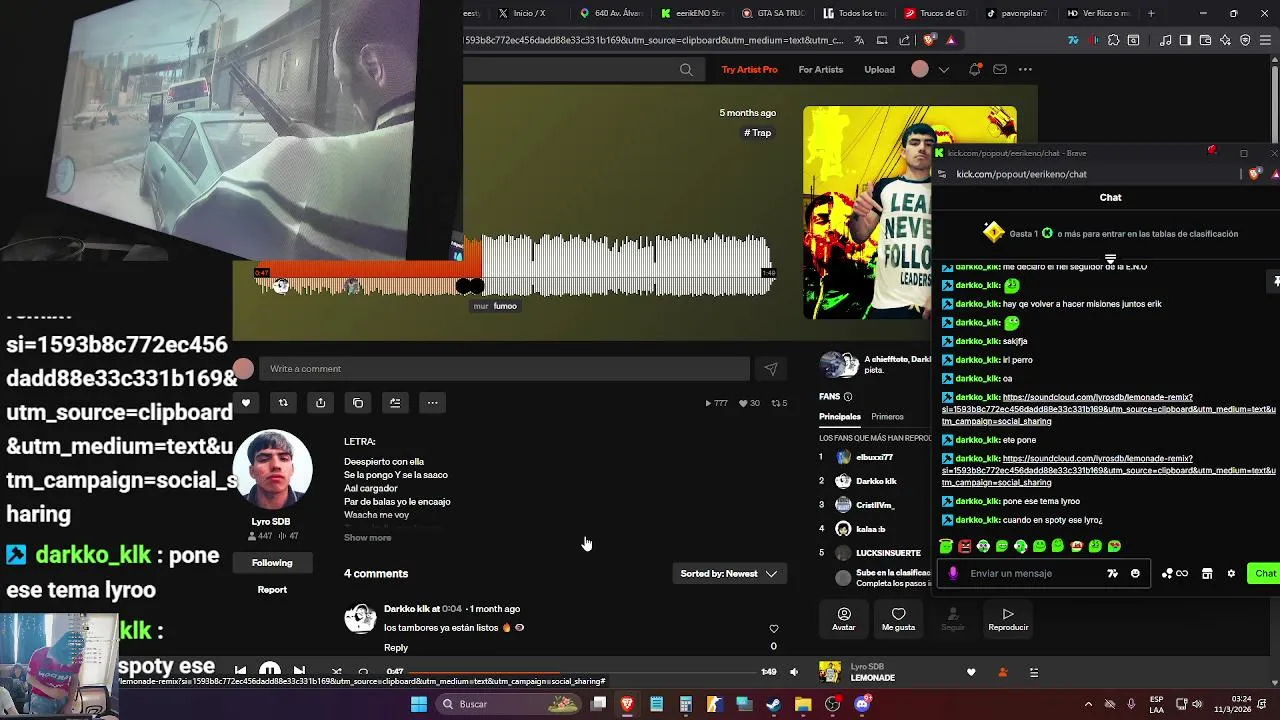Send comment with paper plane icon
This screenshot has height=720, width=1280.
point(771,369)
